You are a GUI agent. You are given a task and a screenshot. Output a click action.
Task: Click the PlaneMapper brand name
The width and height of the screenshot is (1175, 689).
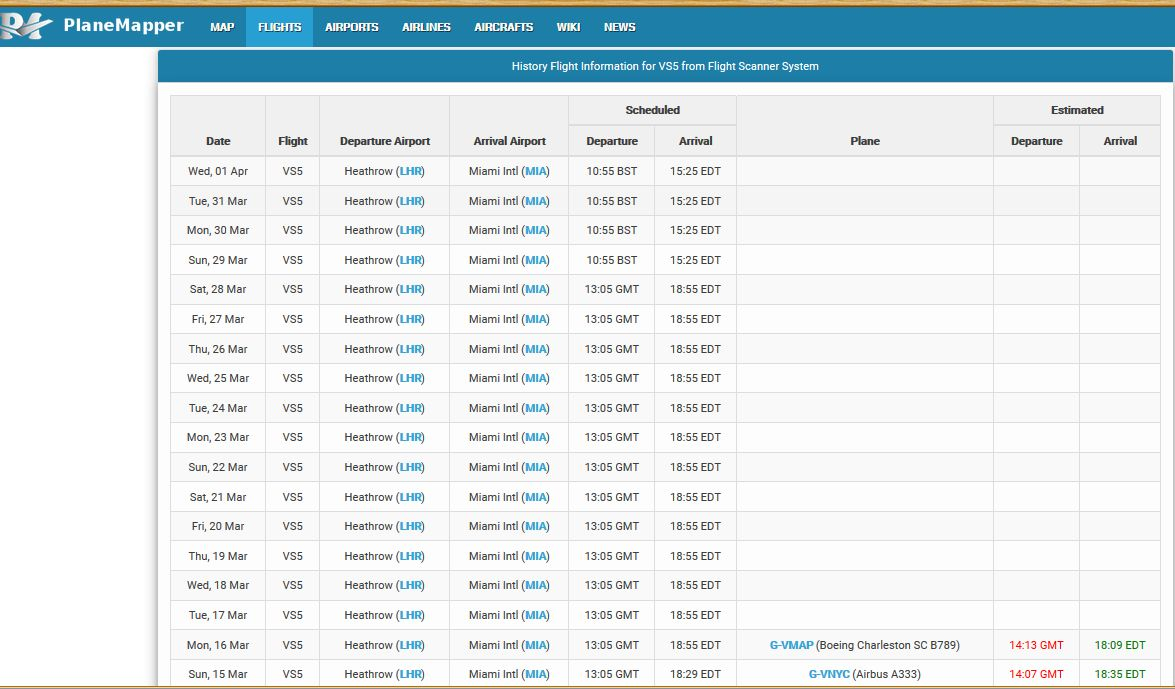124,25
